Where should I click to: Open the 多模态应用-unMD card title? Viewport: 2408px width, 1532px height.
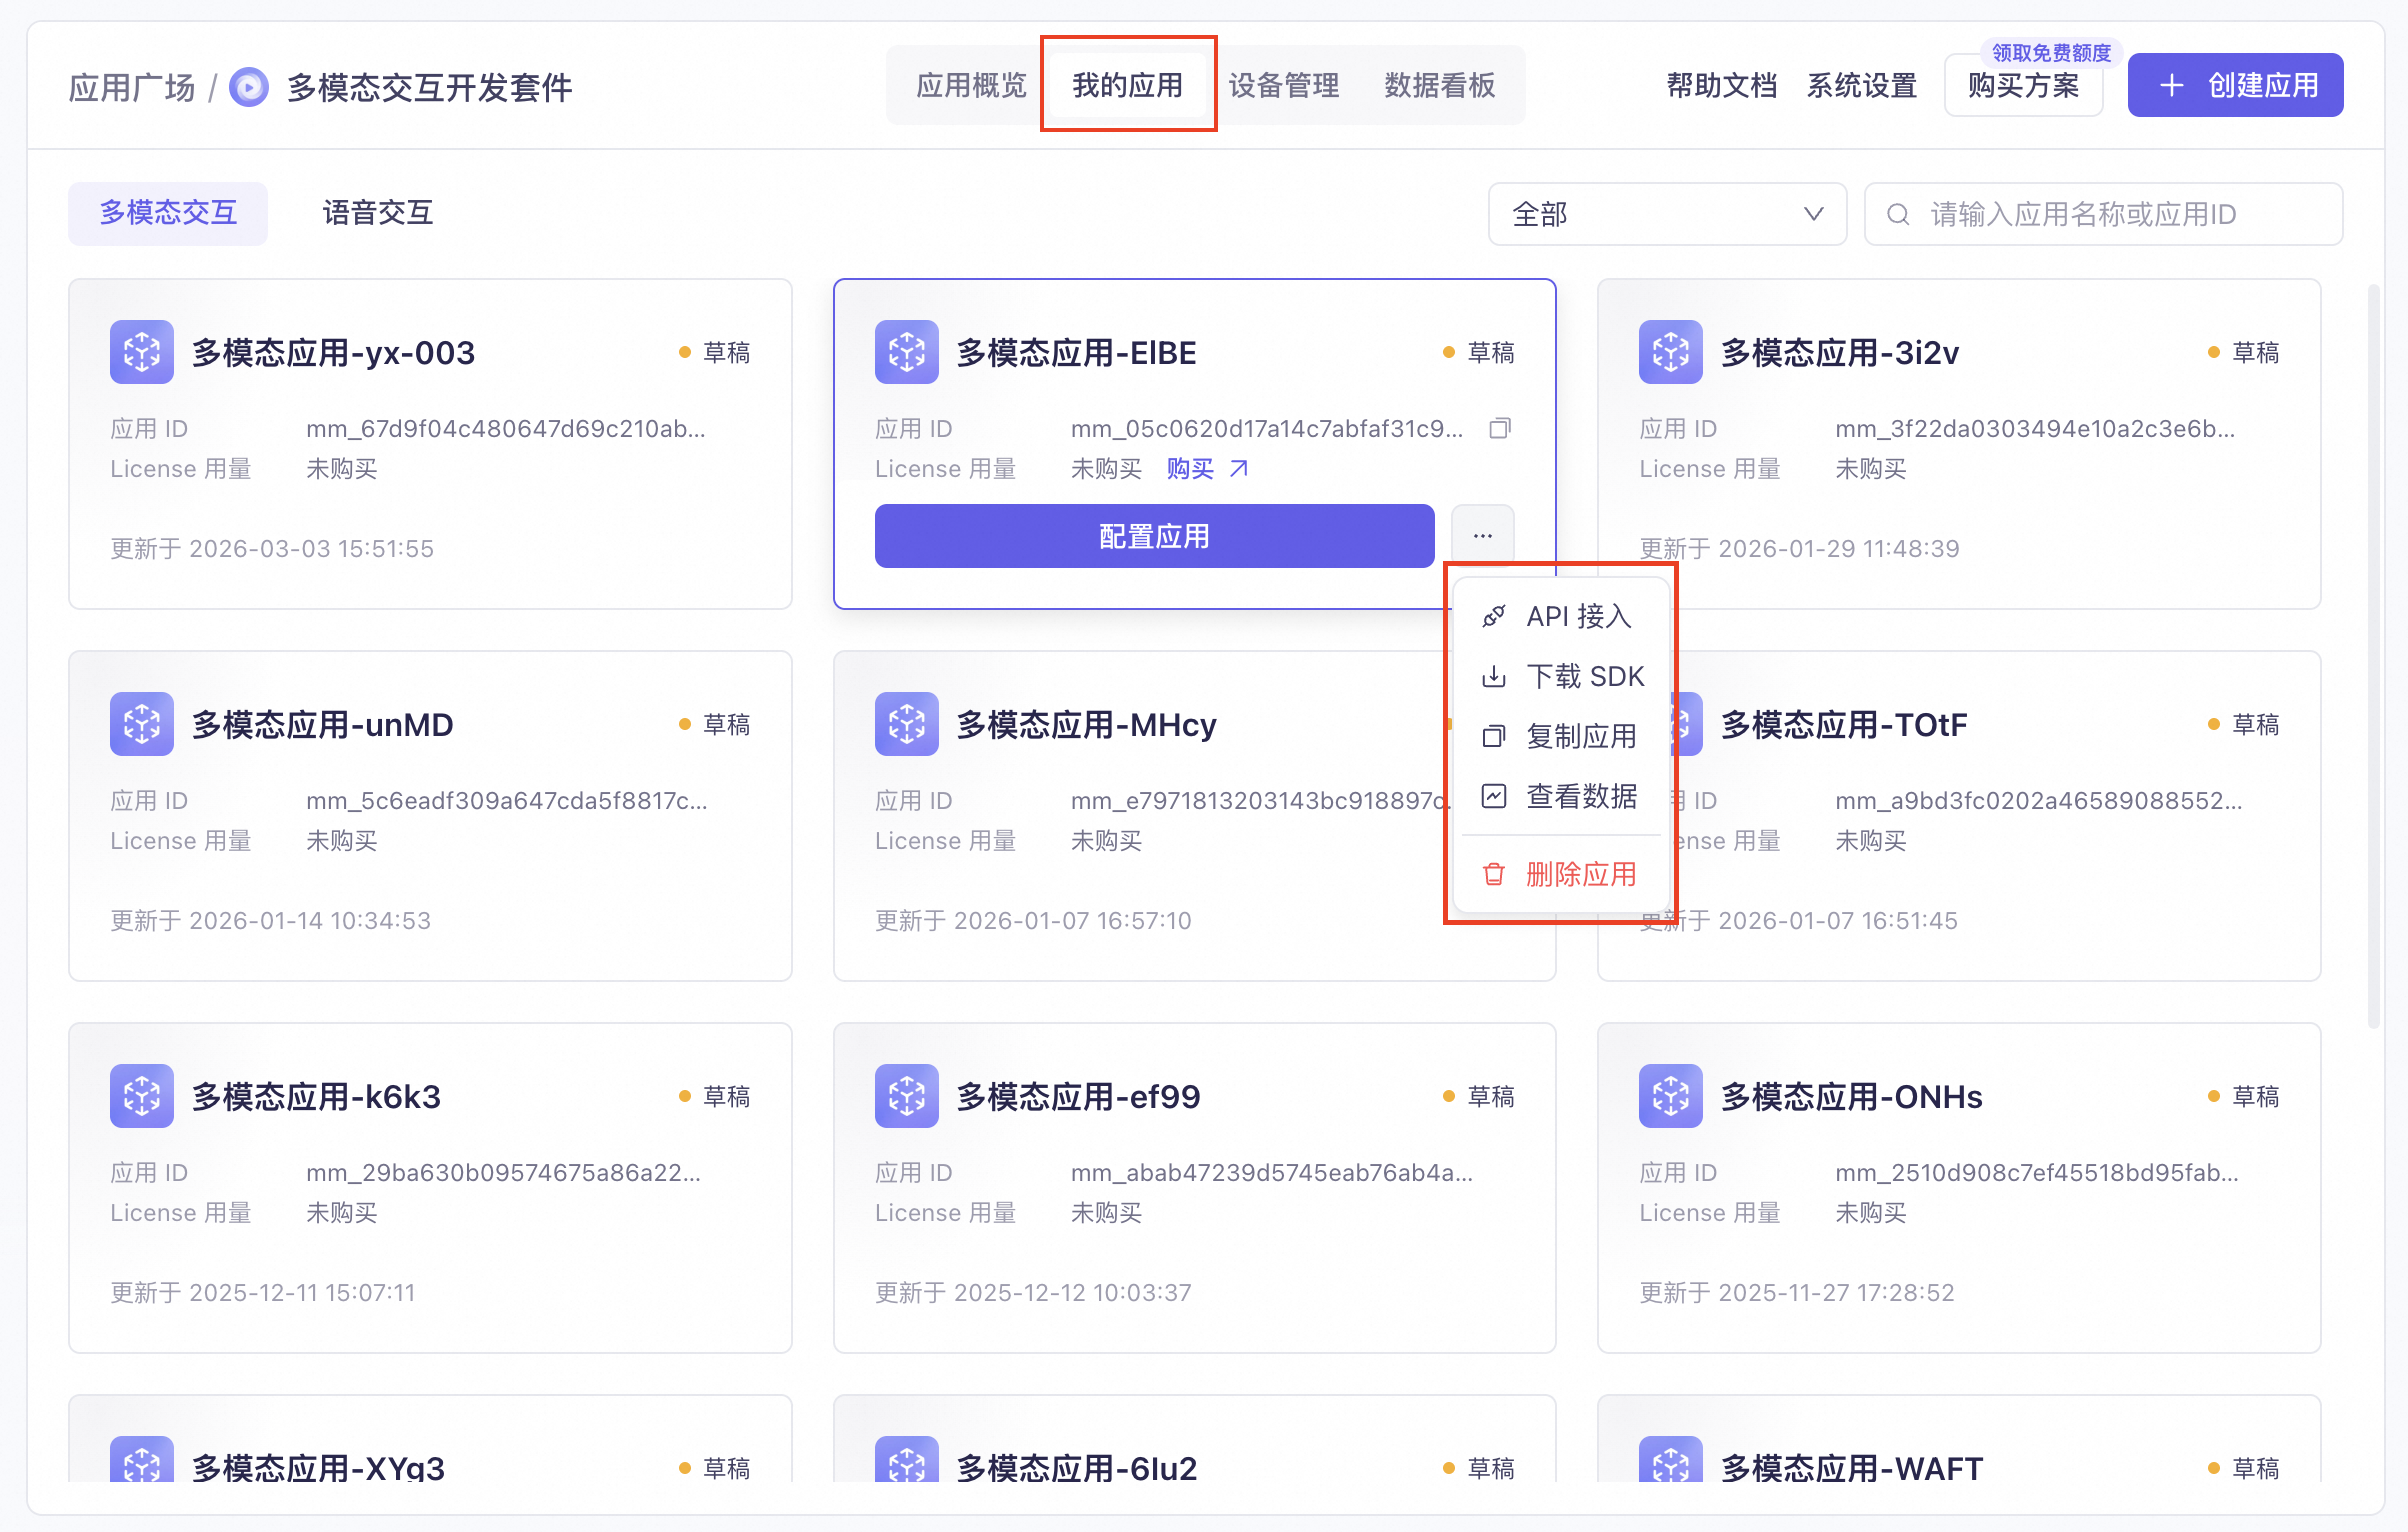pyautogui.click(x=323, y=725)
